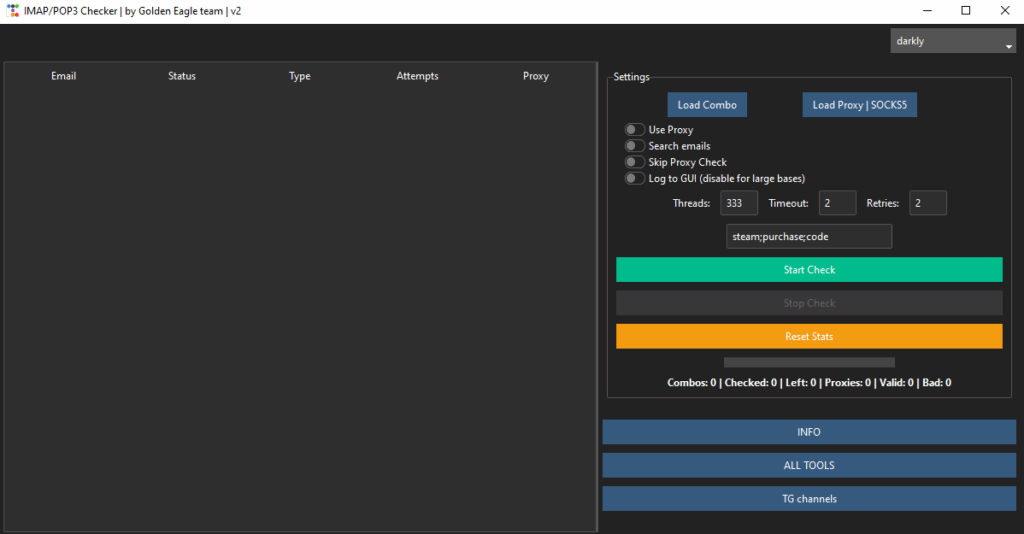Enable the Use Proxy toggle
The width and height of the screenshot is (1024, 534).
pyautogui.click(x=634, y=130)
